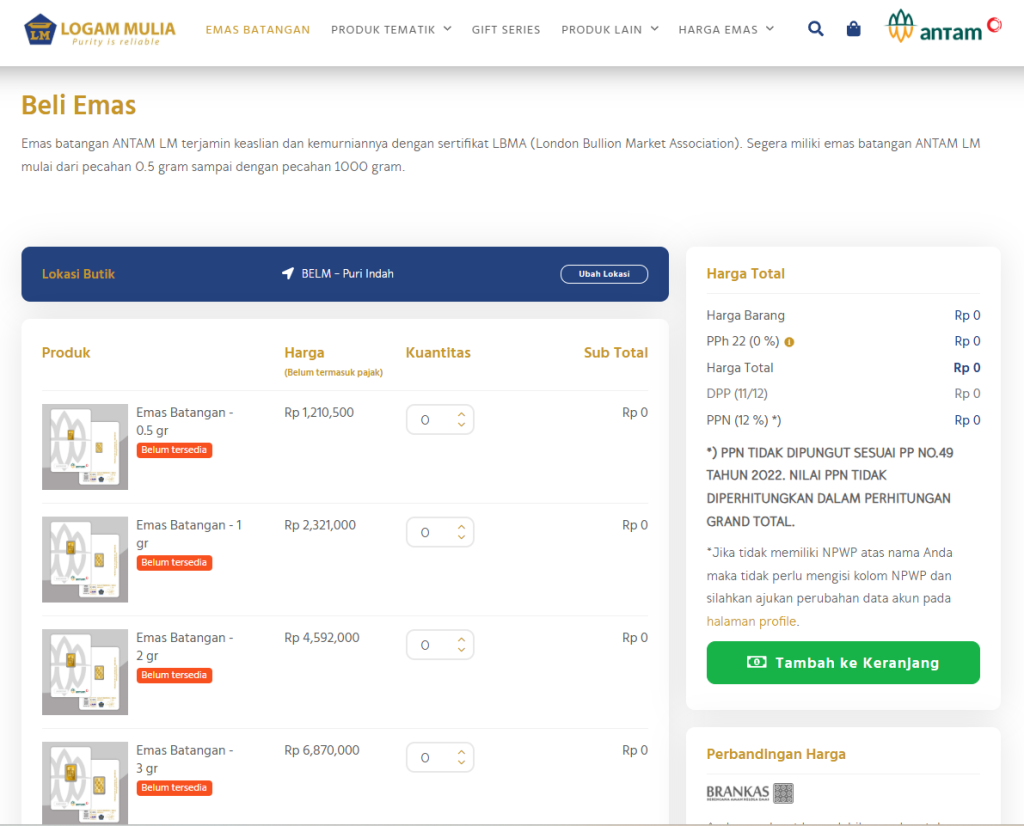
Task: Open the shopping bag cart icon
Action: click(853, 29)
